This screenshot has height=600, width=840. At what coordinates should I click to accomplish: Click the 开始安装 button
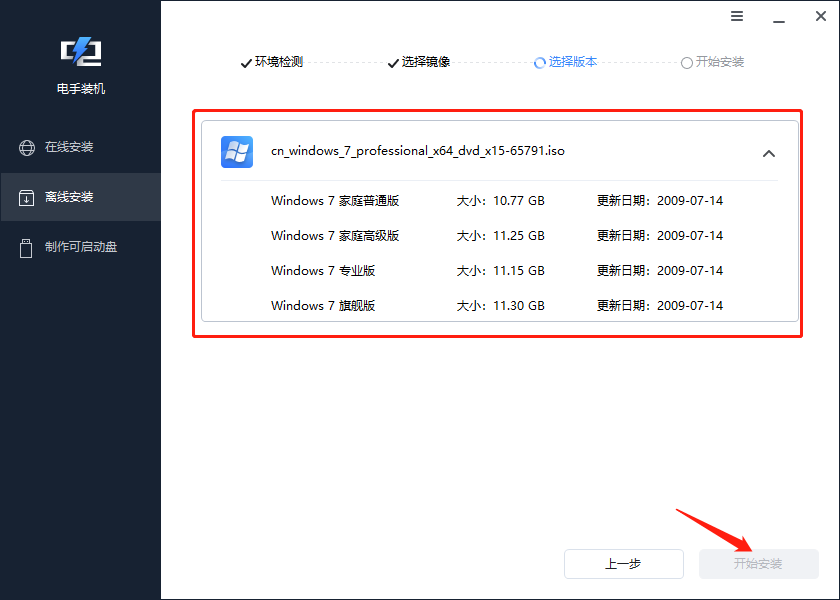tap(759, 564)
